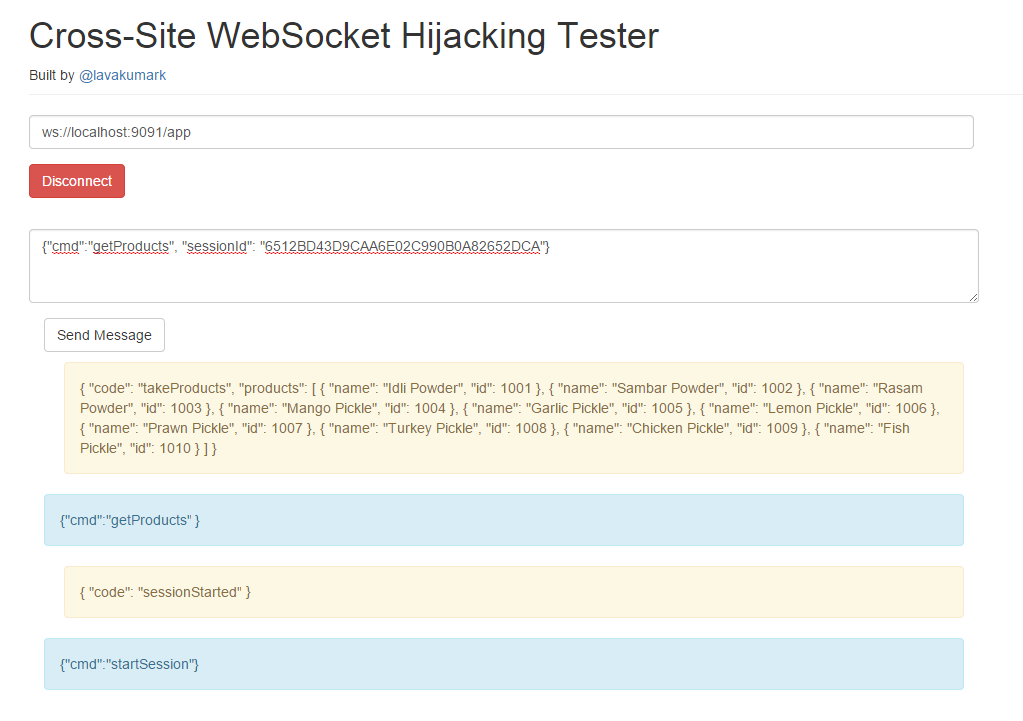Select the sent getProducts message in the log
This screenshot has width=1023, height=721.
point(503,520)
